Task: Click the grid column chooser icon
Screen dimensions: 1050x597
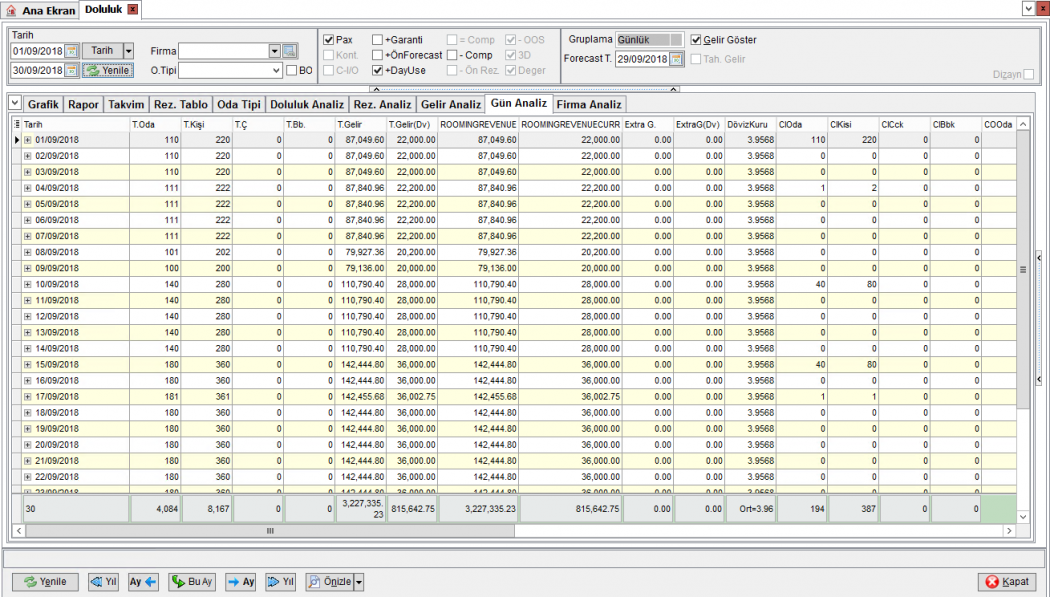Action: click(x=17, y=124)
